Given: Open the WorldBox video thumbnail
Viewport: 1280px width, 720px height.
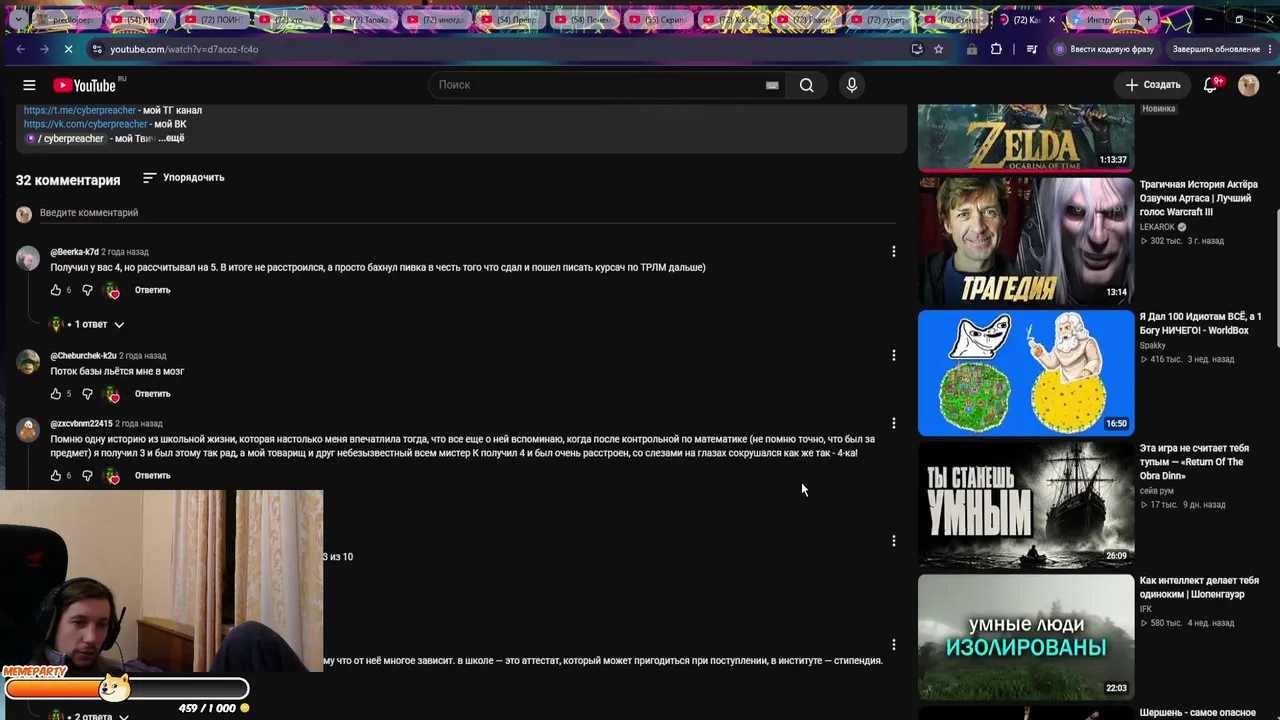Looking at the screenshot, I should point(1026,373).
